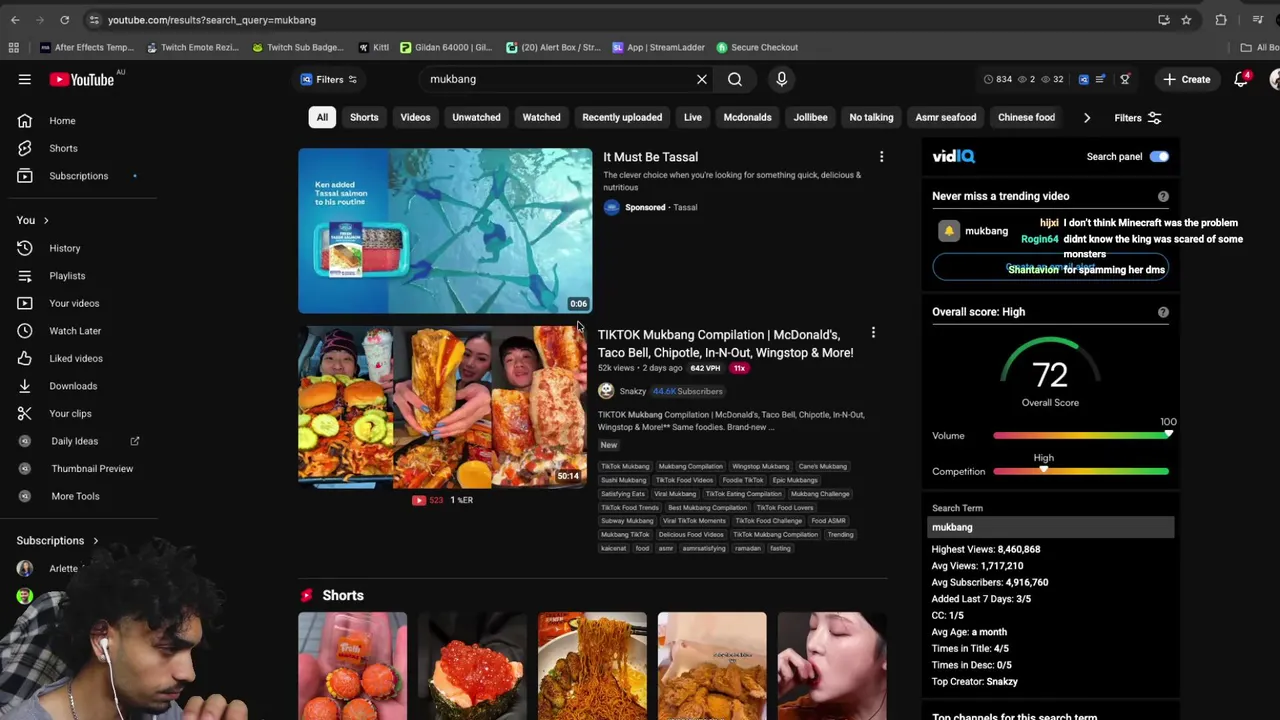Select the Live filter chip

(x=693, y=118)
